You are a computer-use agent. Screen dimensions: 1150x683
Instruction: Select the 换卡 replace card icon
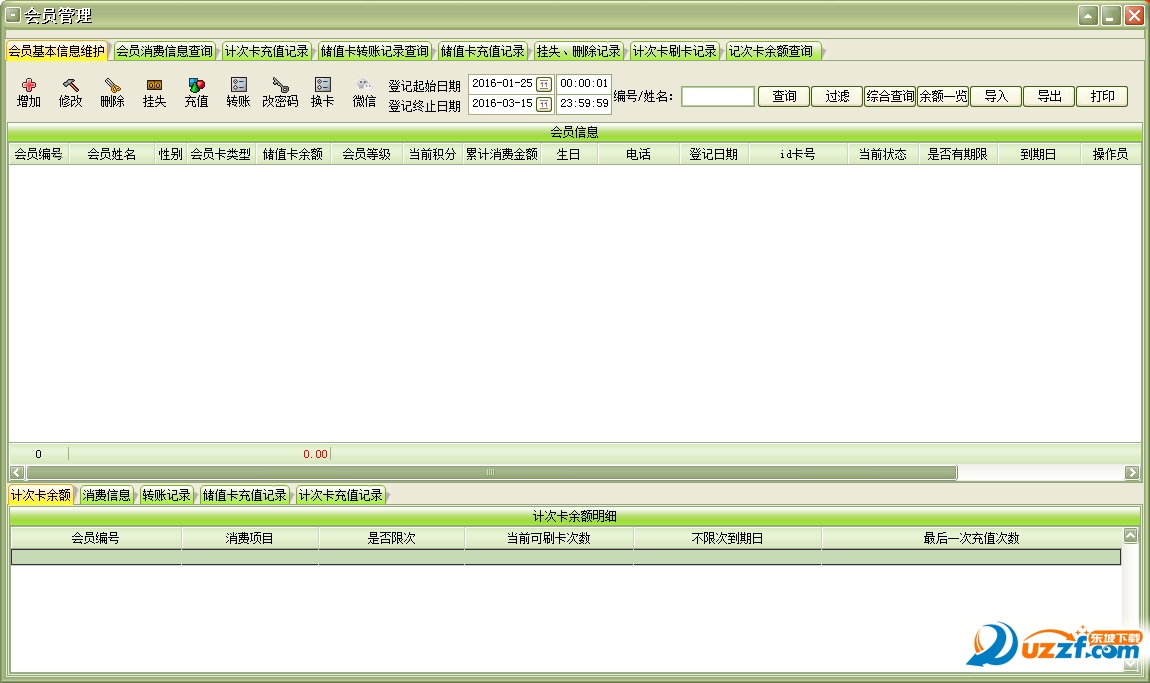[323, 85]
